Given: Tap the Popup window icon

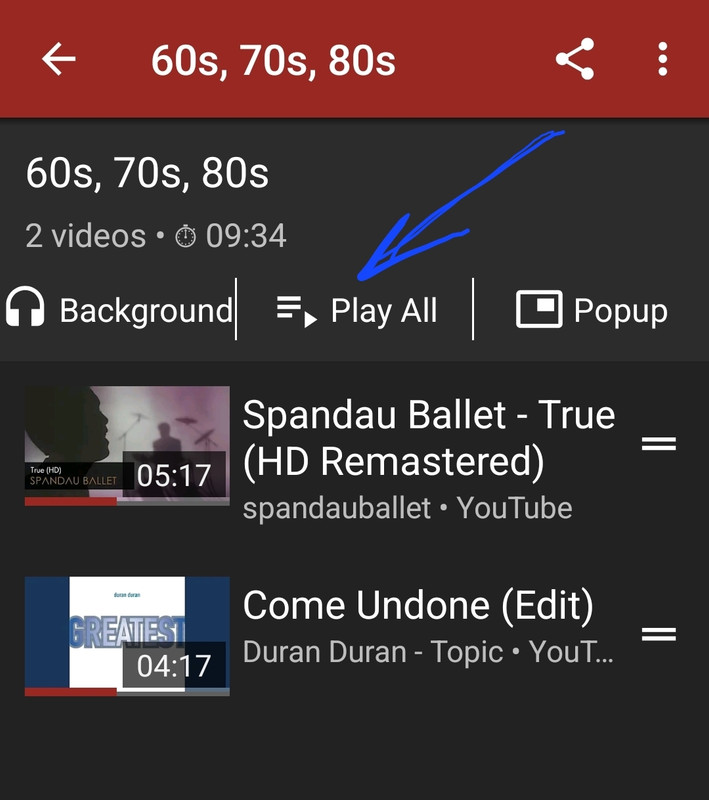Looking at the screenshot, I should (x=539, y=309).
